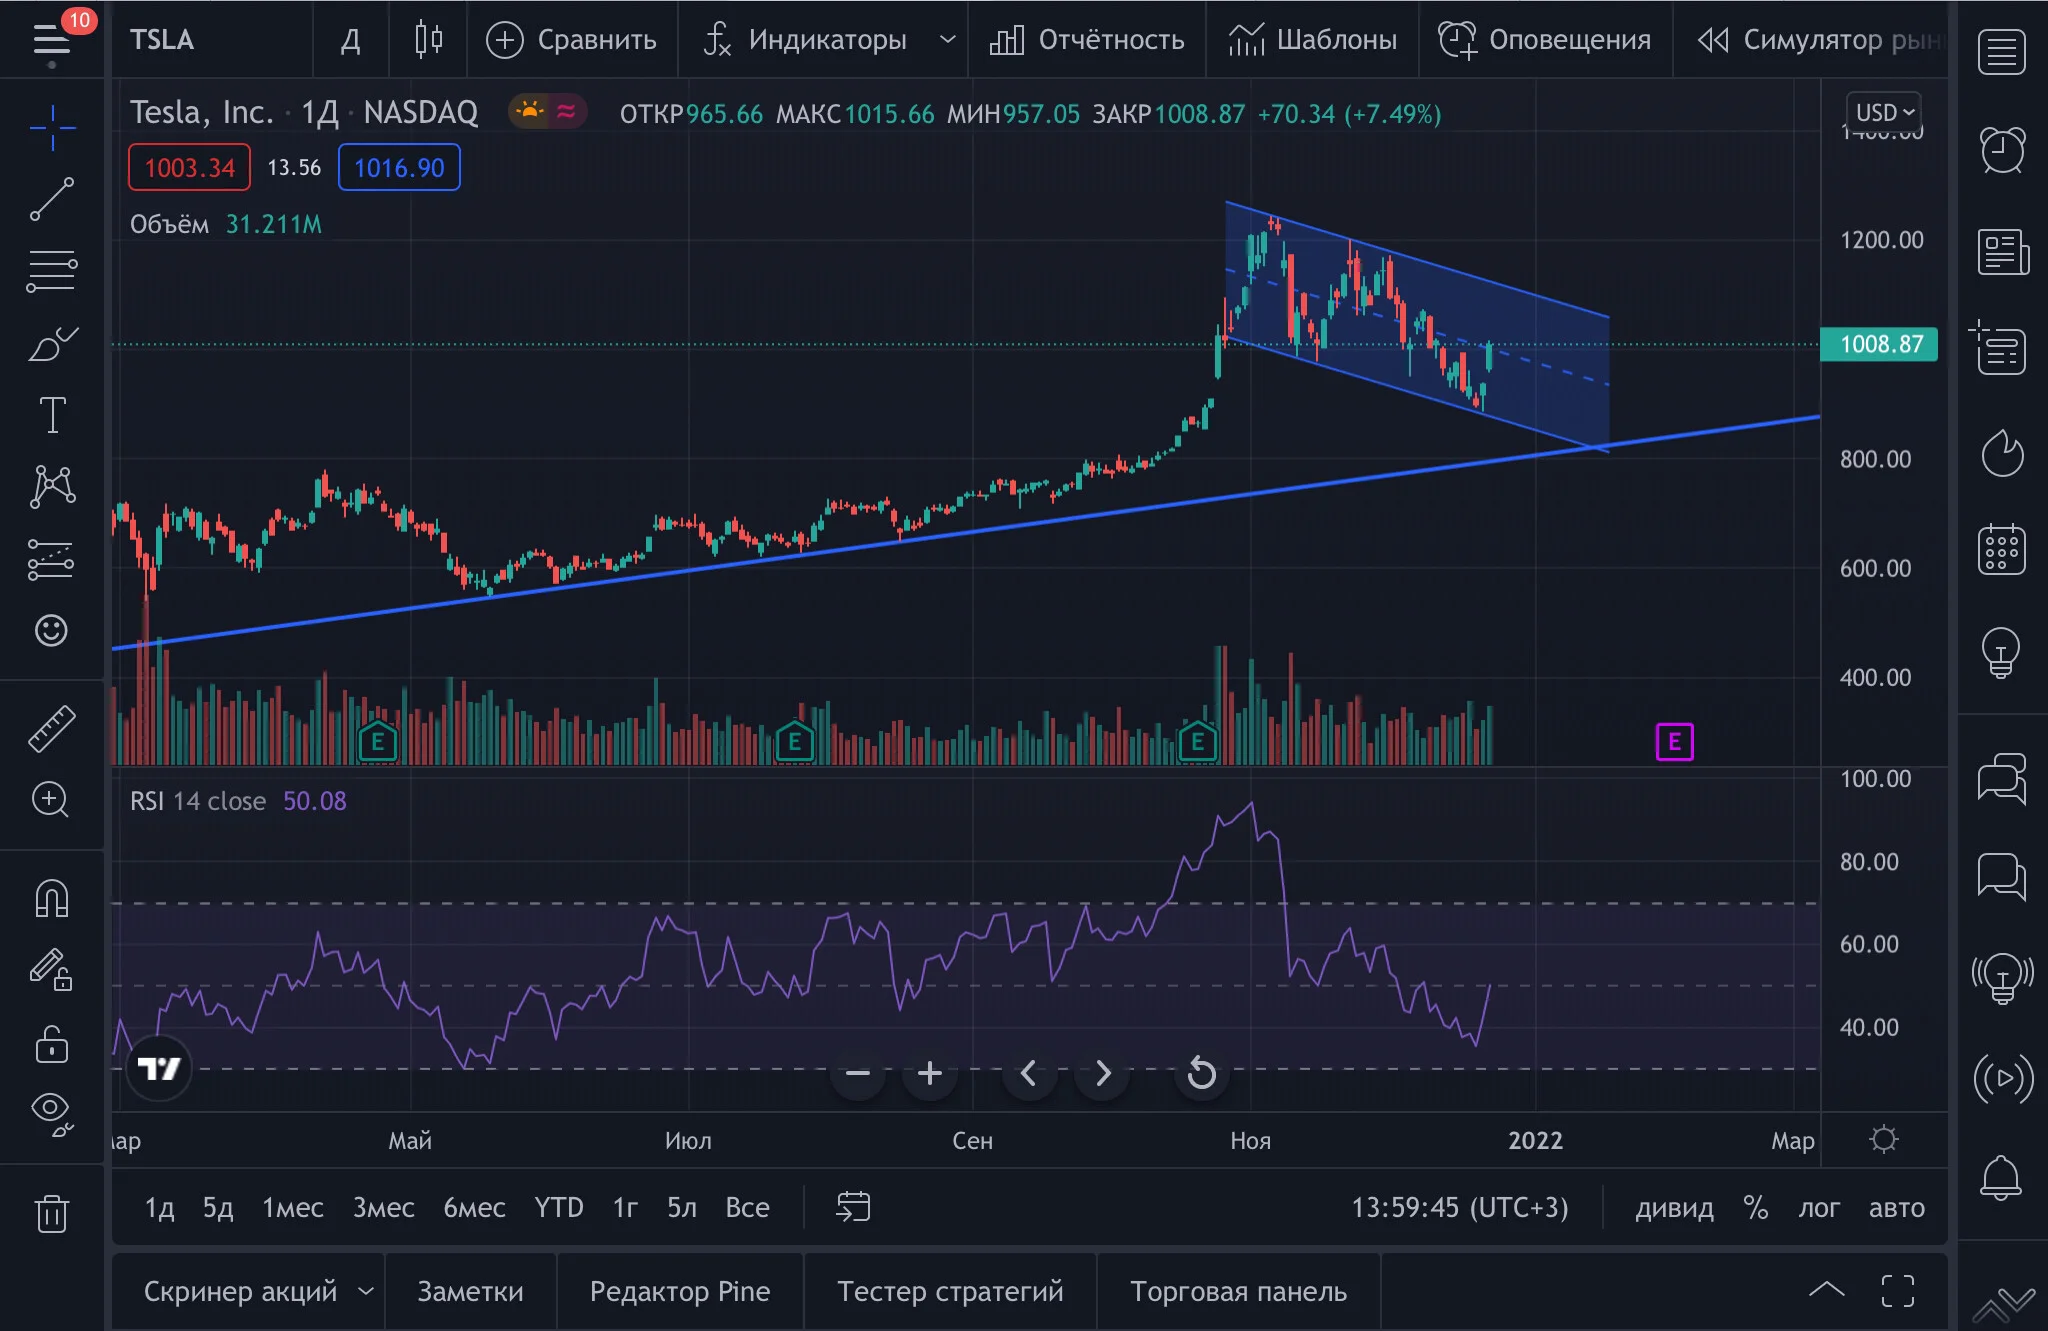
Task: Open the news panel icon
Action: (2002, 251)
